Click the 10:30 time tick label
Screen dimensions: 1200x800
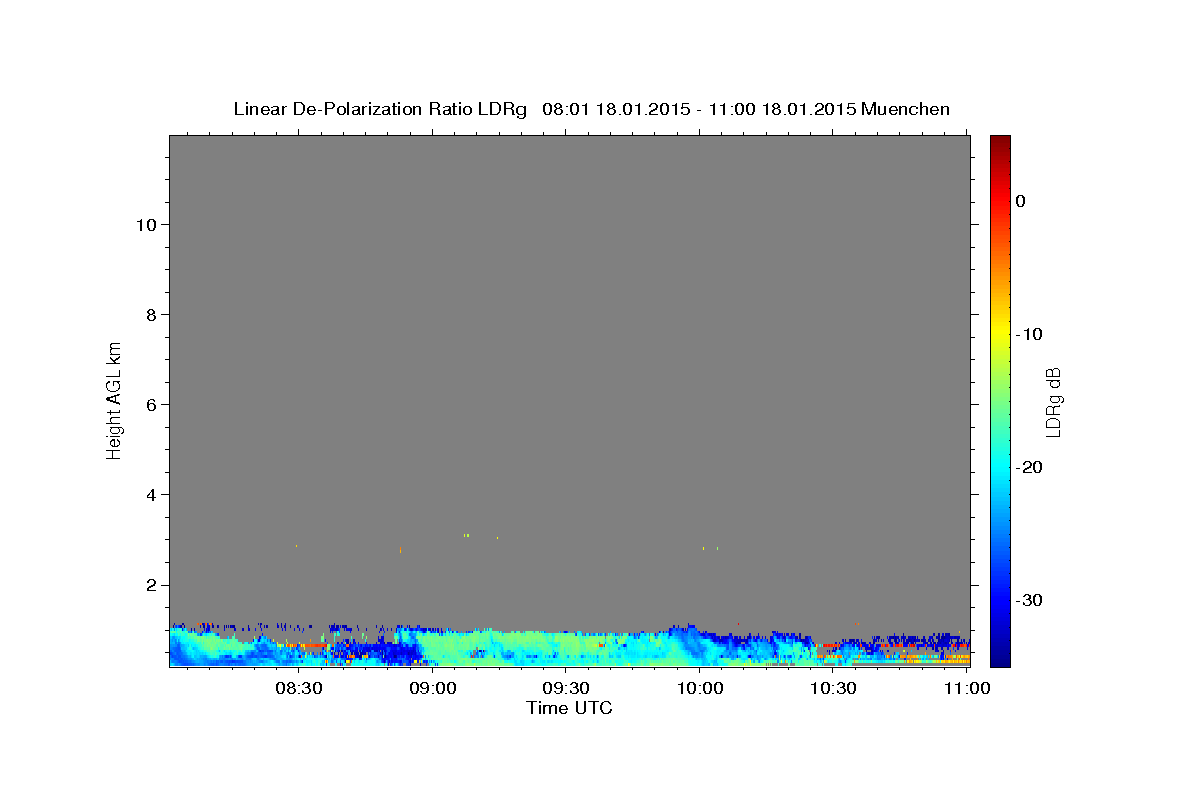coord(833,688)
